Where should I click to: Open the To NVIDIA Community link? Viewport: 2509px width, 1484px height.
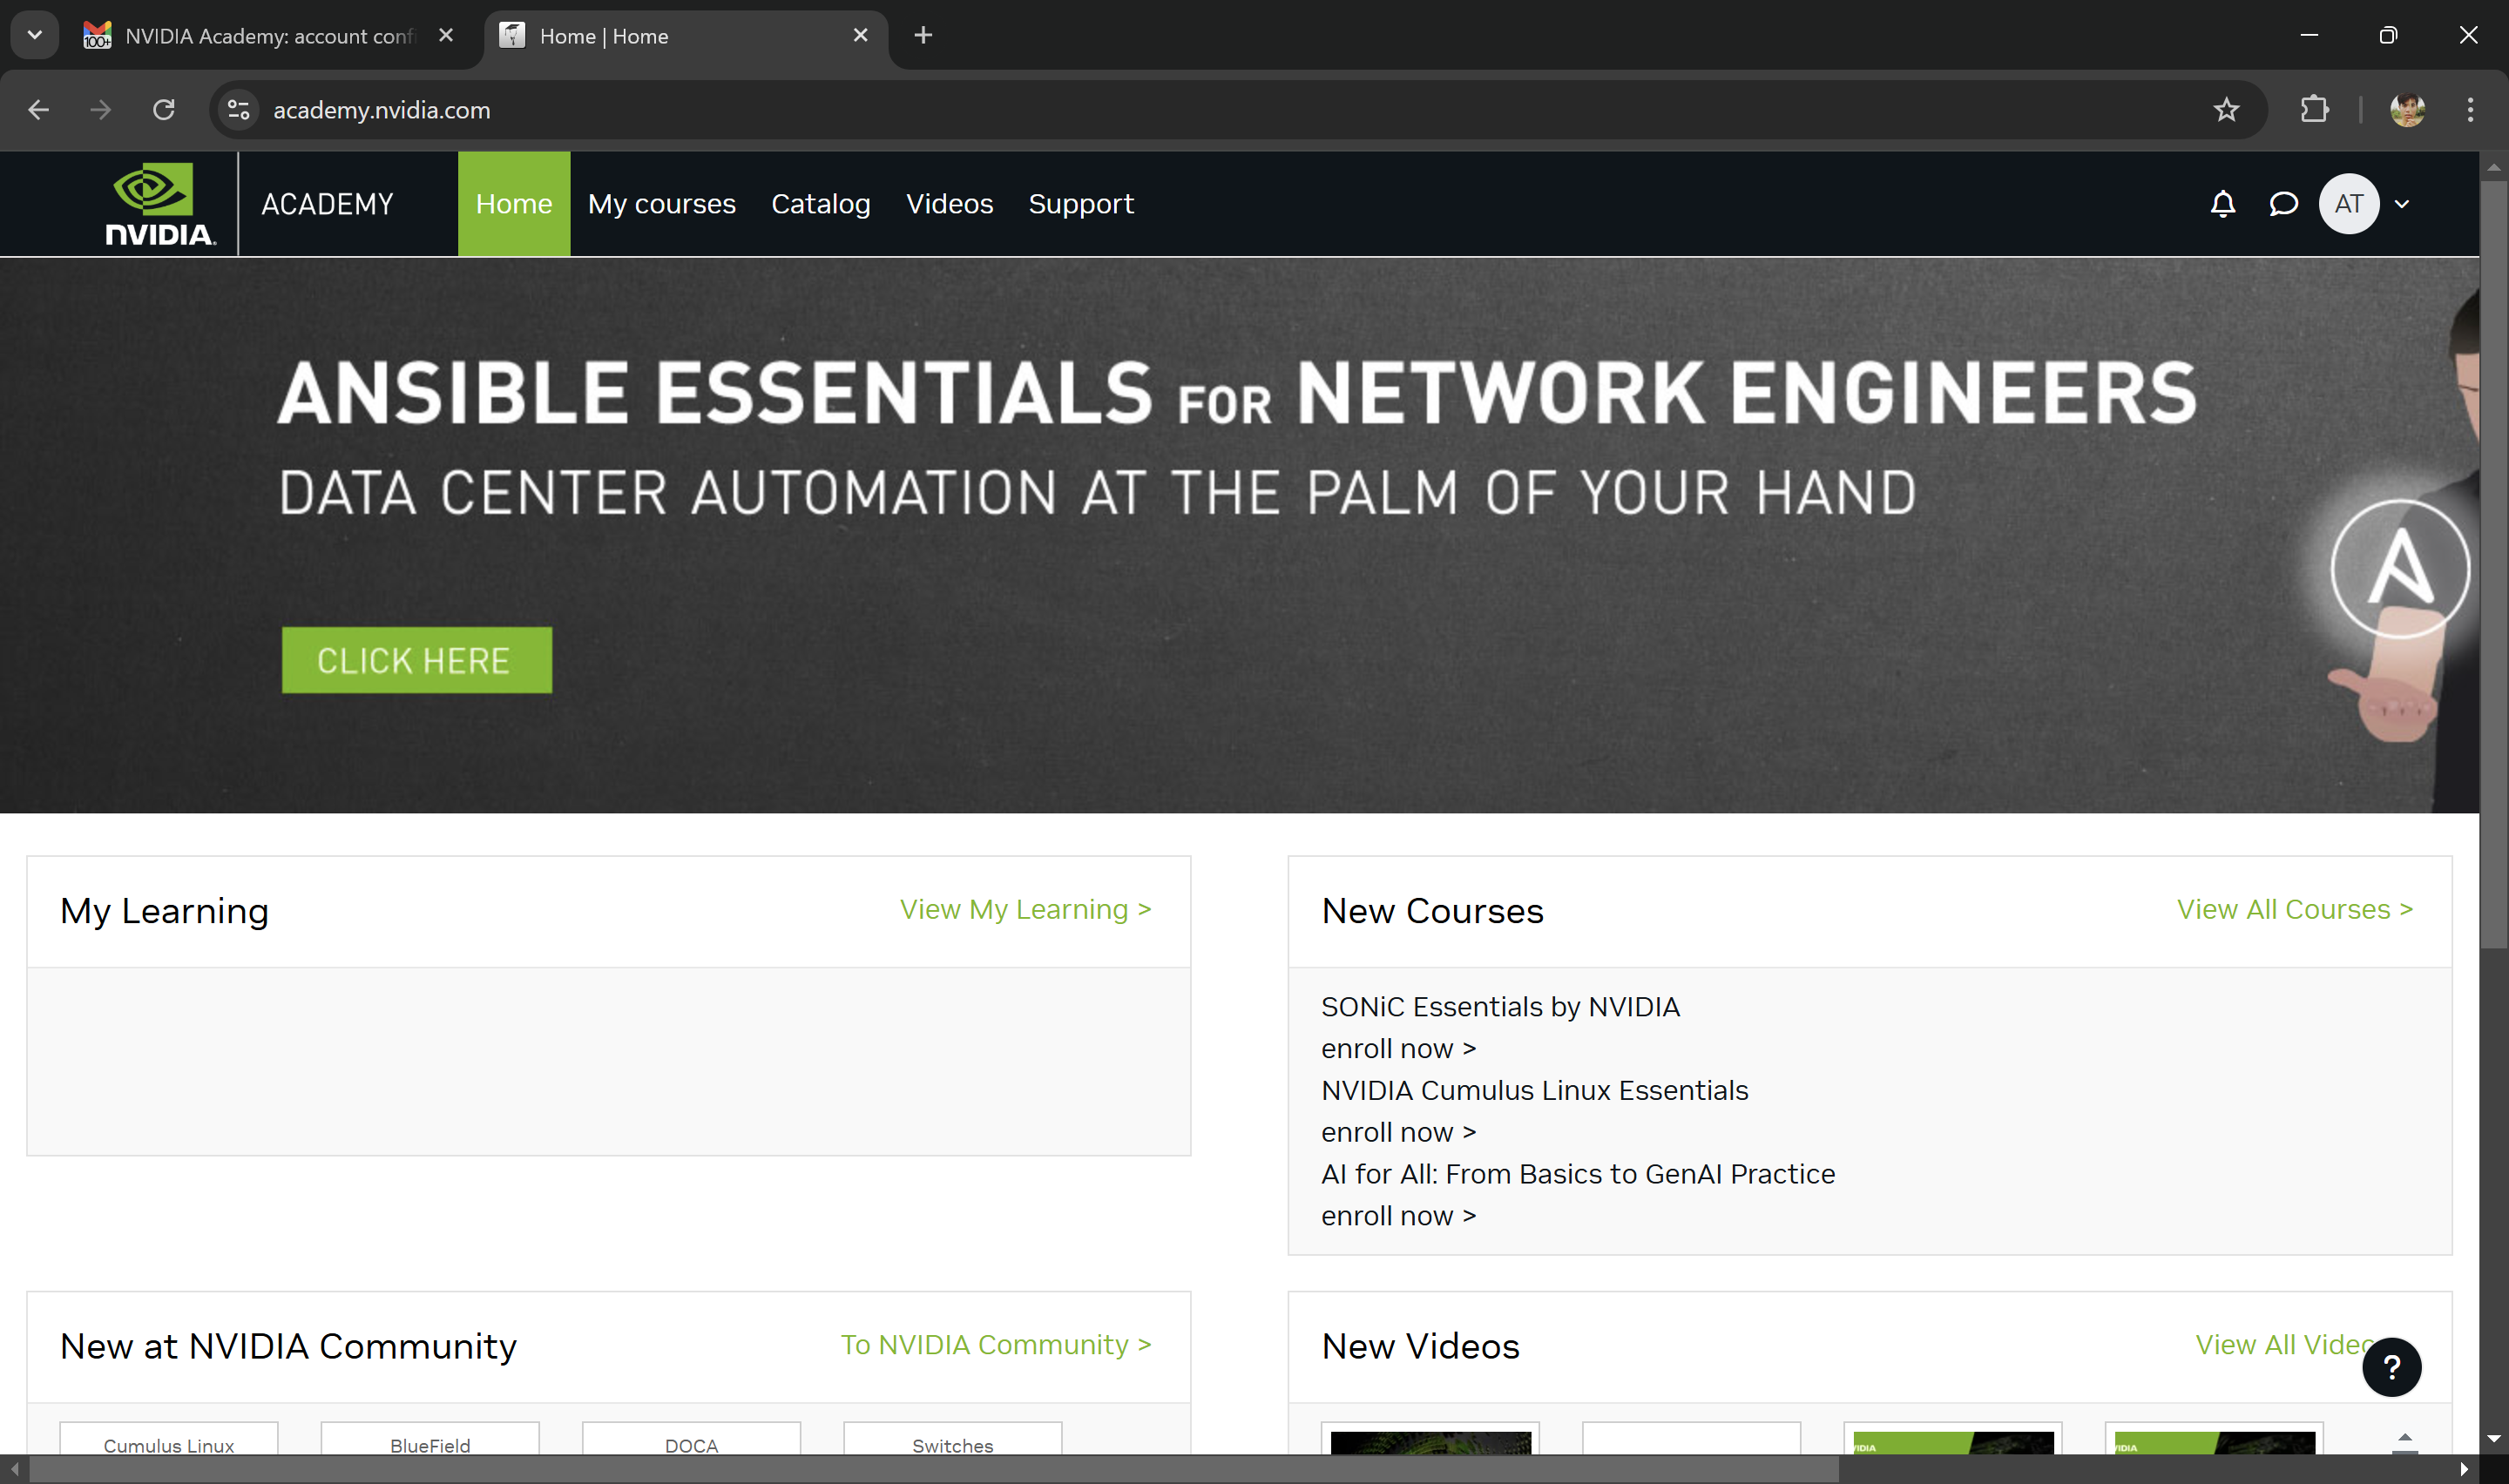coord(995,1345)
